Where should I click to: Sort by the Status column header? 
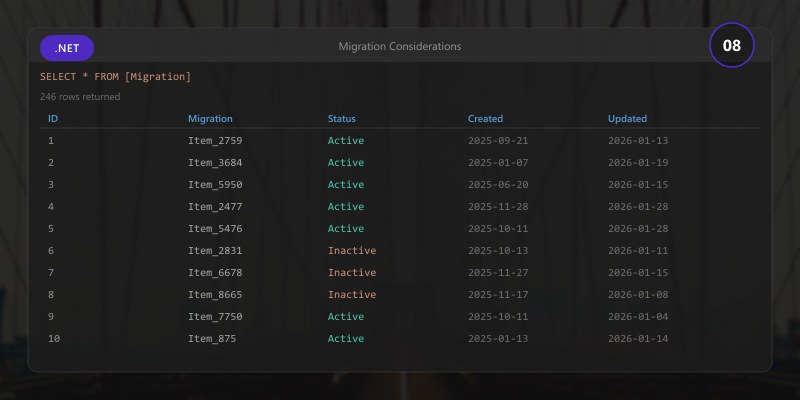point(342,118)
